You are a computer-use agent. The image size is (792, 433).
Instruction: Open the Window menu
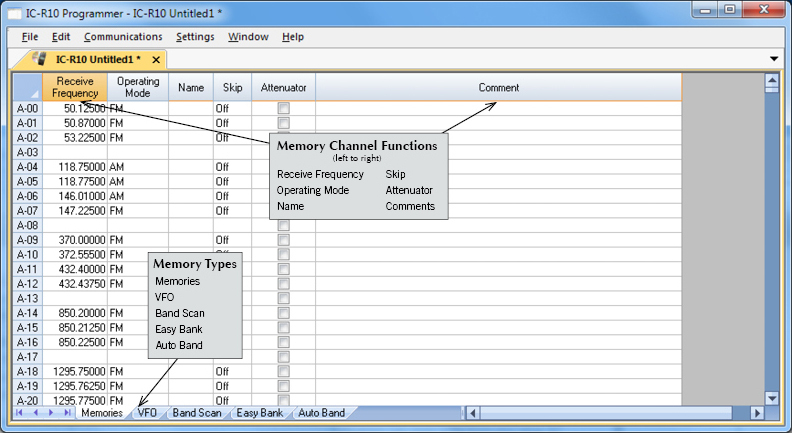click(x=248, y=37)
